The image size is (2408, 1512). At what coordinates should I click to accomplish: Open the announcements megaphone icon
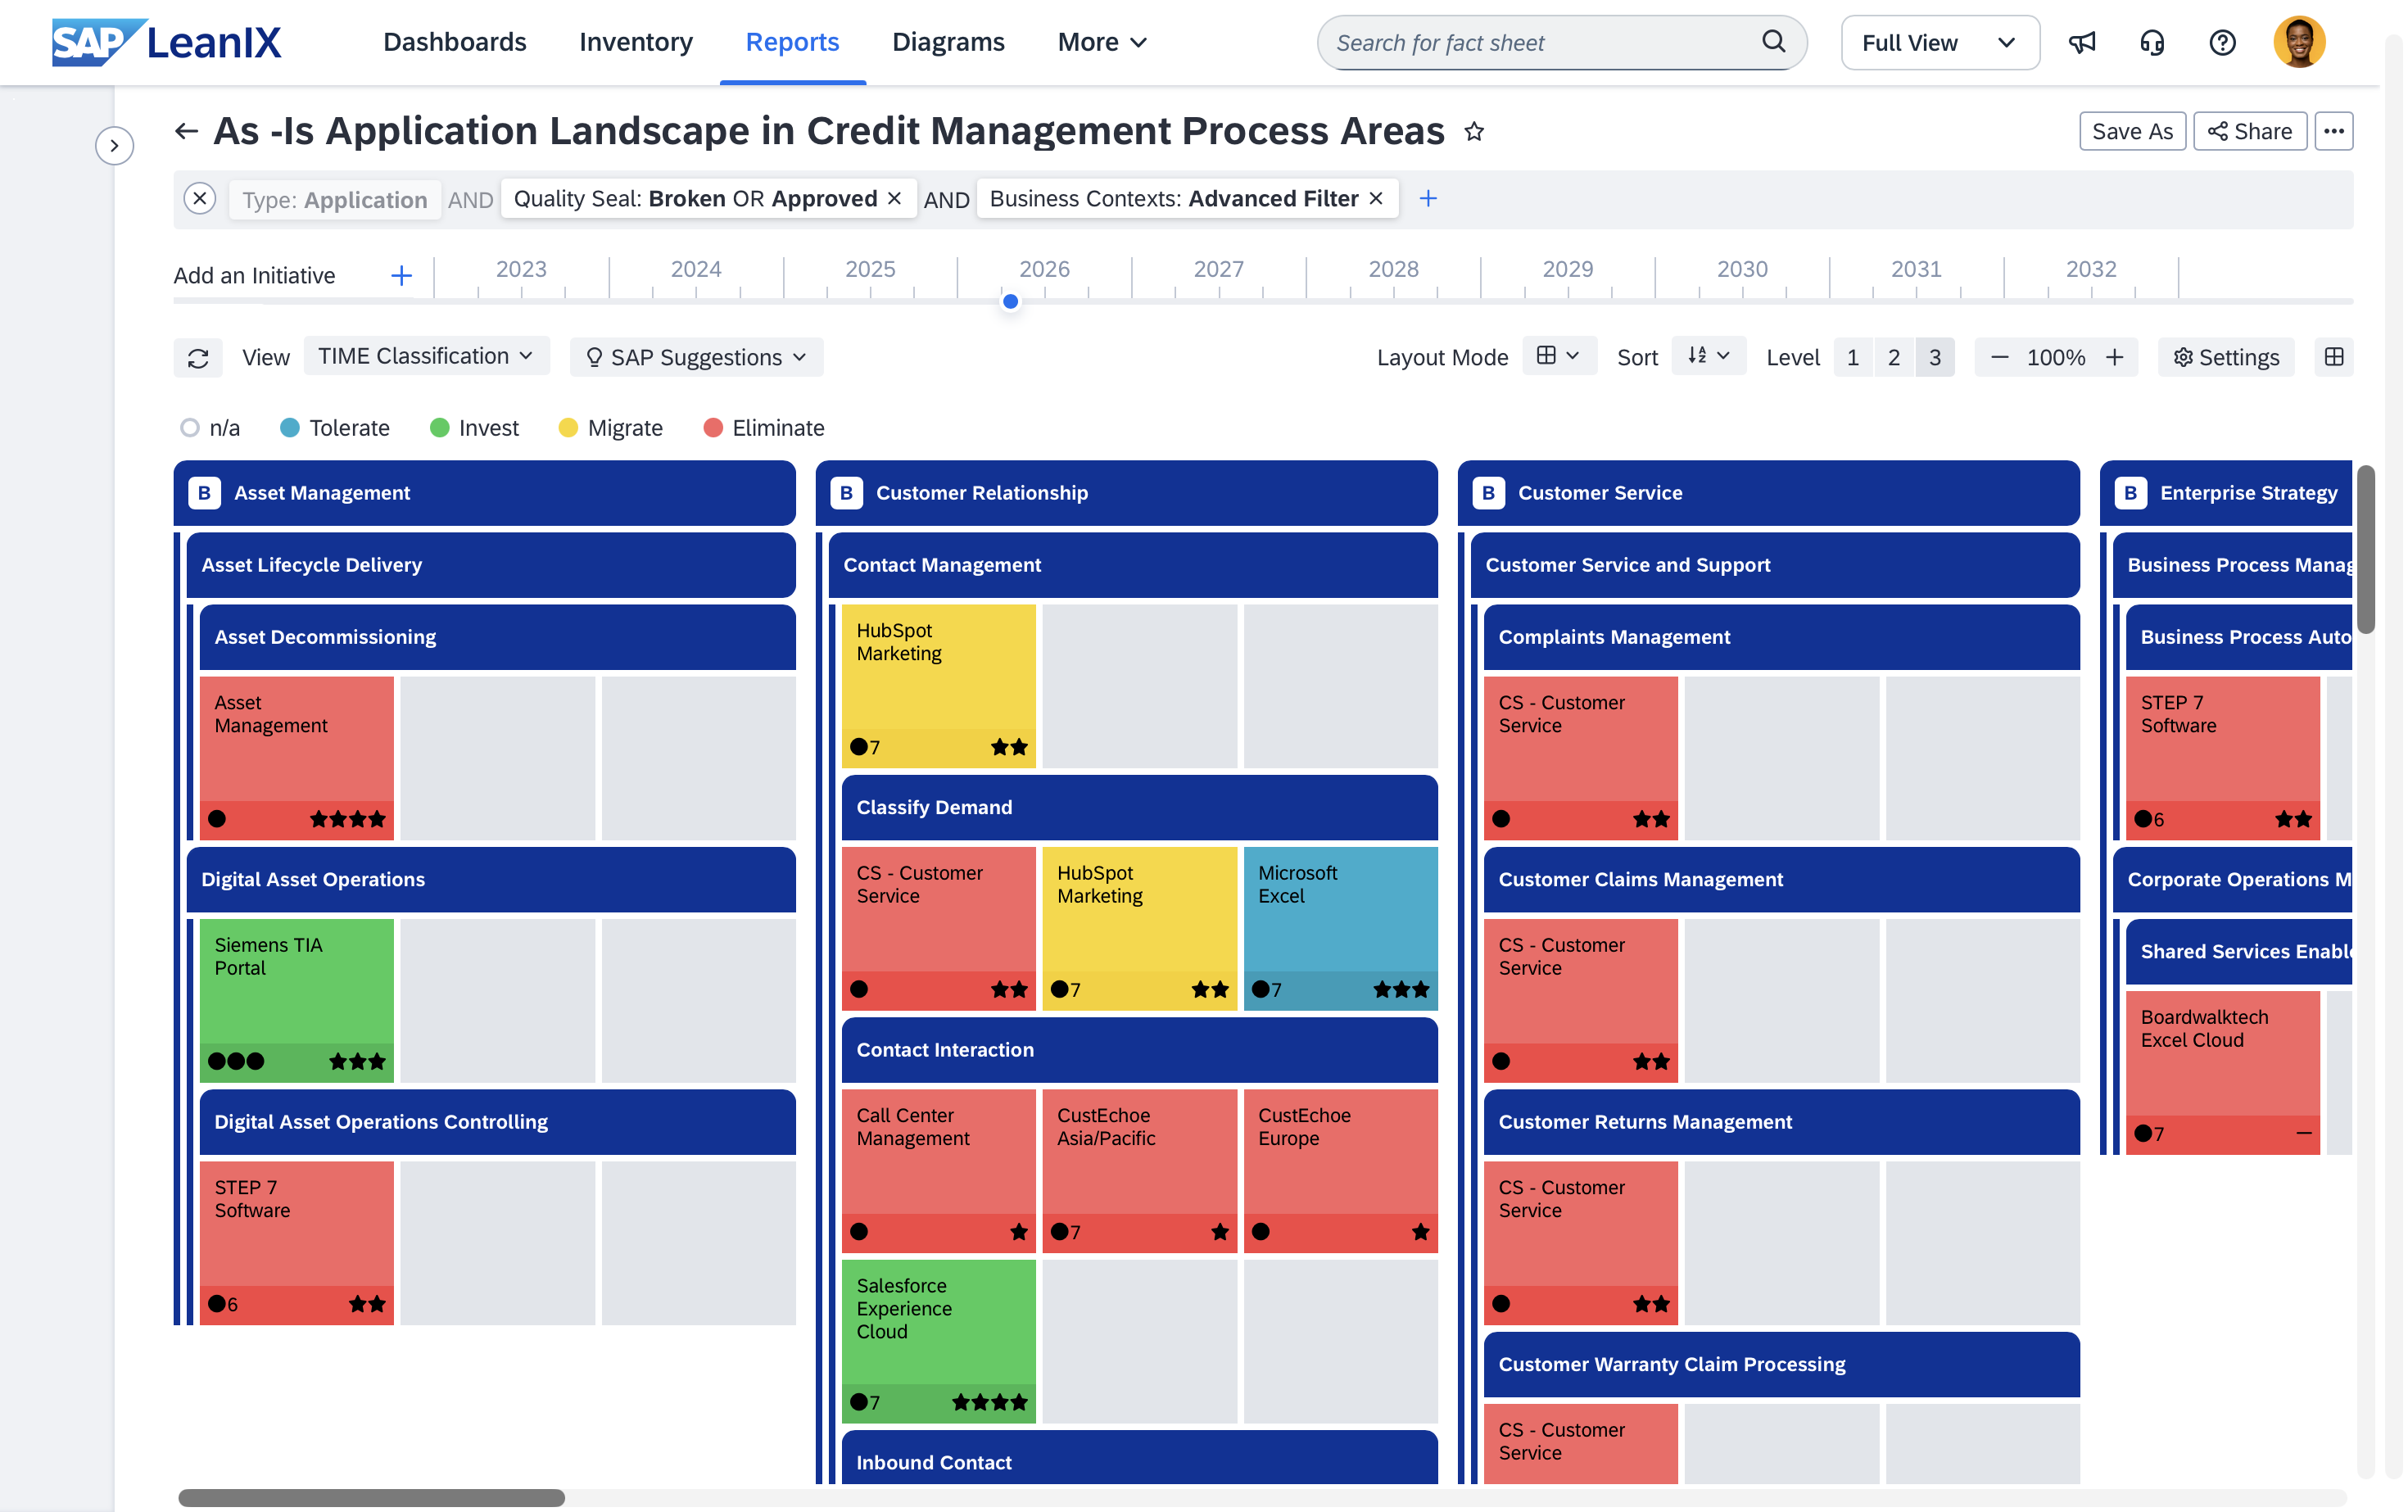(2082, 42)
